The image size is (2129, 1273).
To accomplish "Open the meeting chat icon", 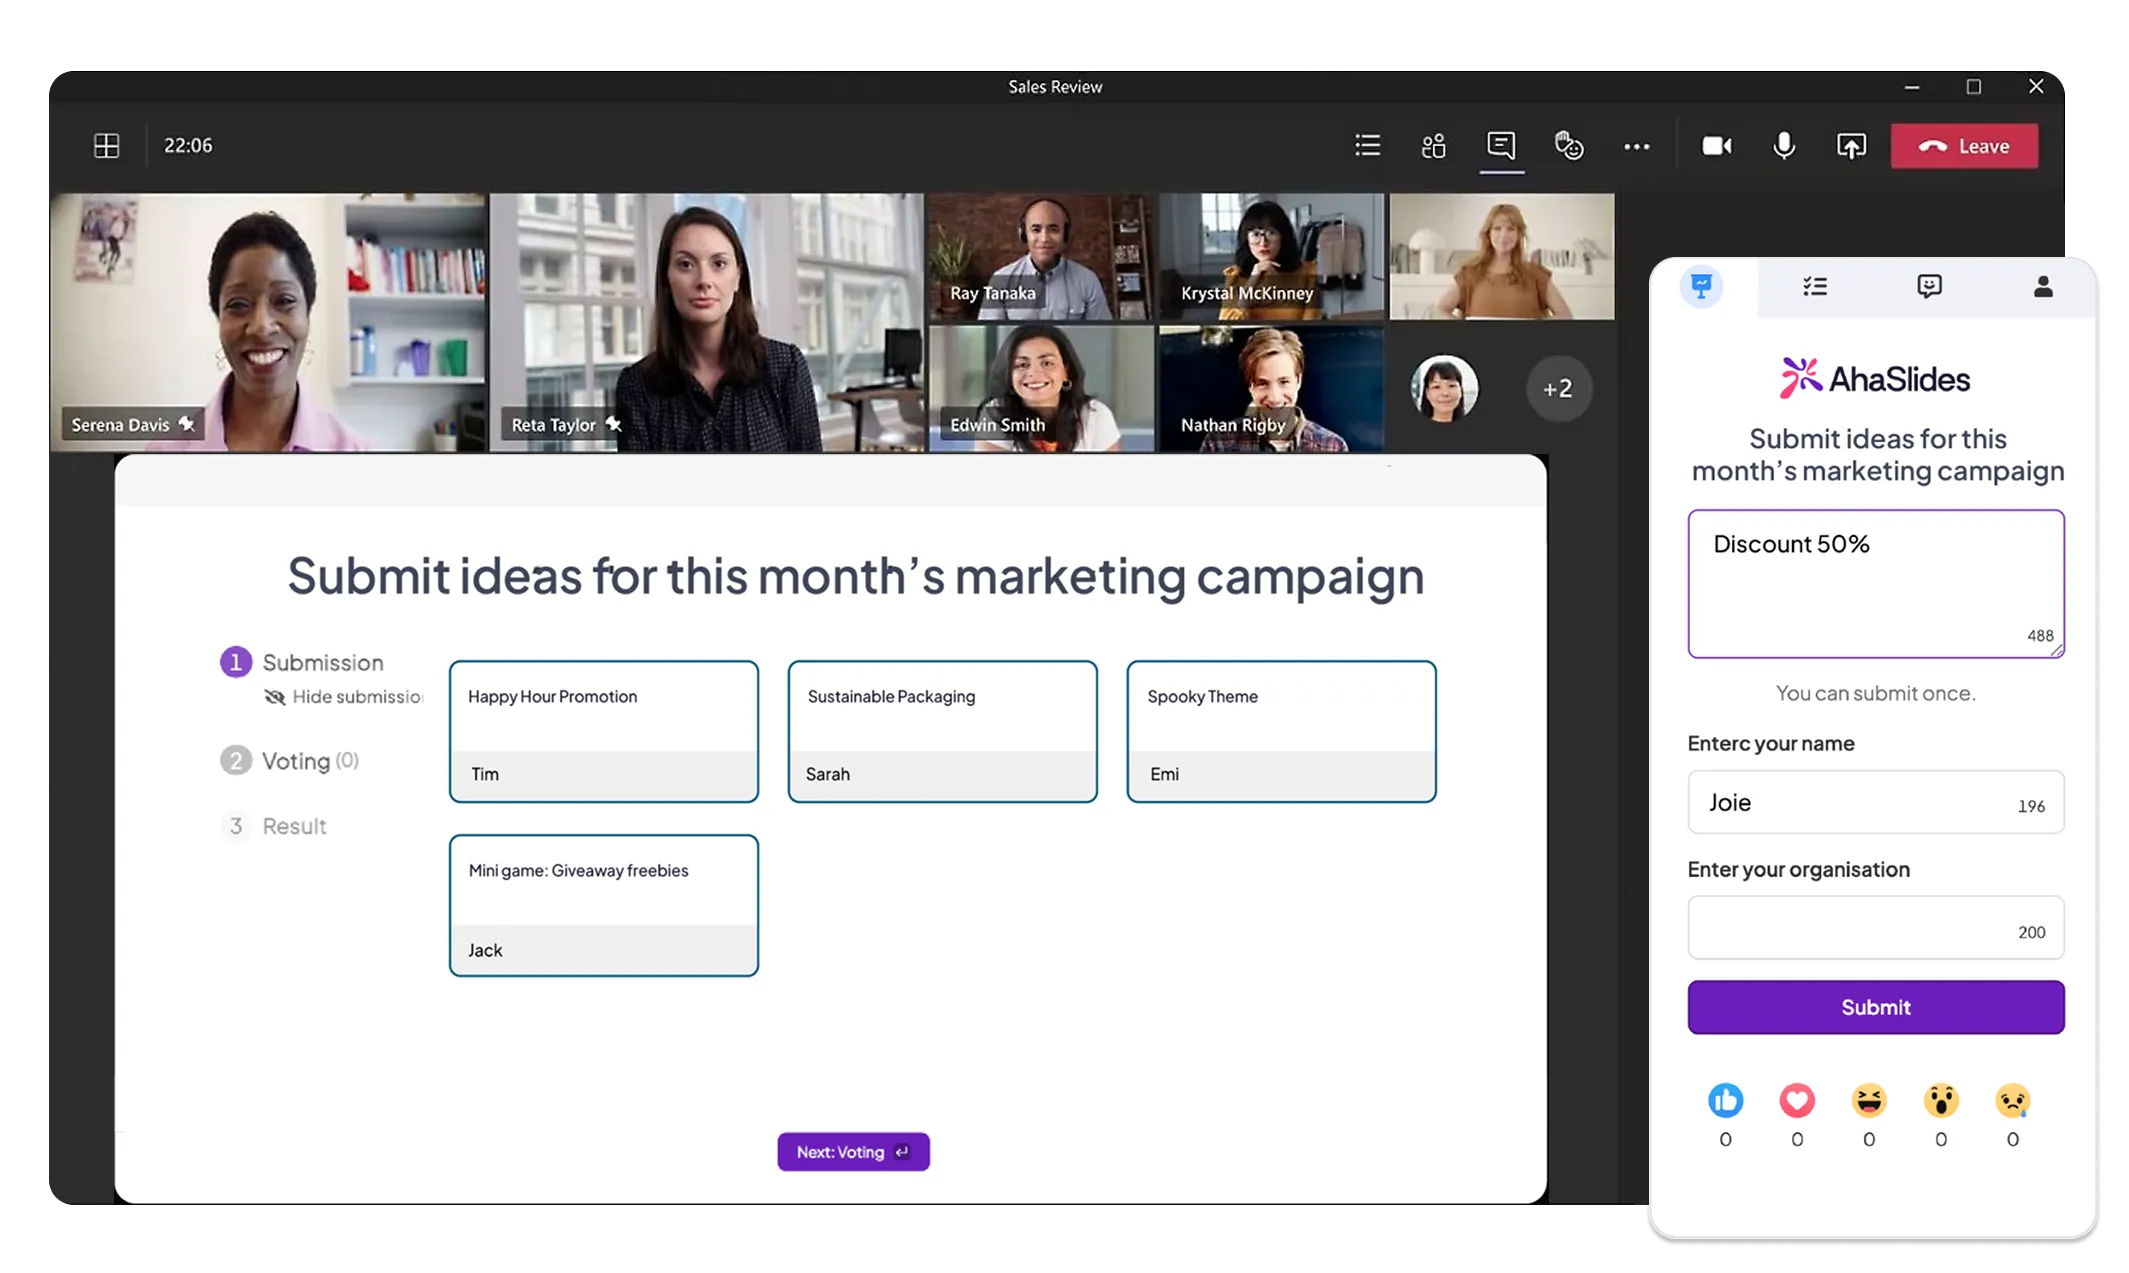I will coord(1501,146).
